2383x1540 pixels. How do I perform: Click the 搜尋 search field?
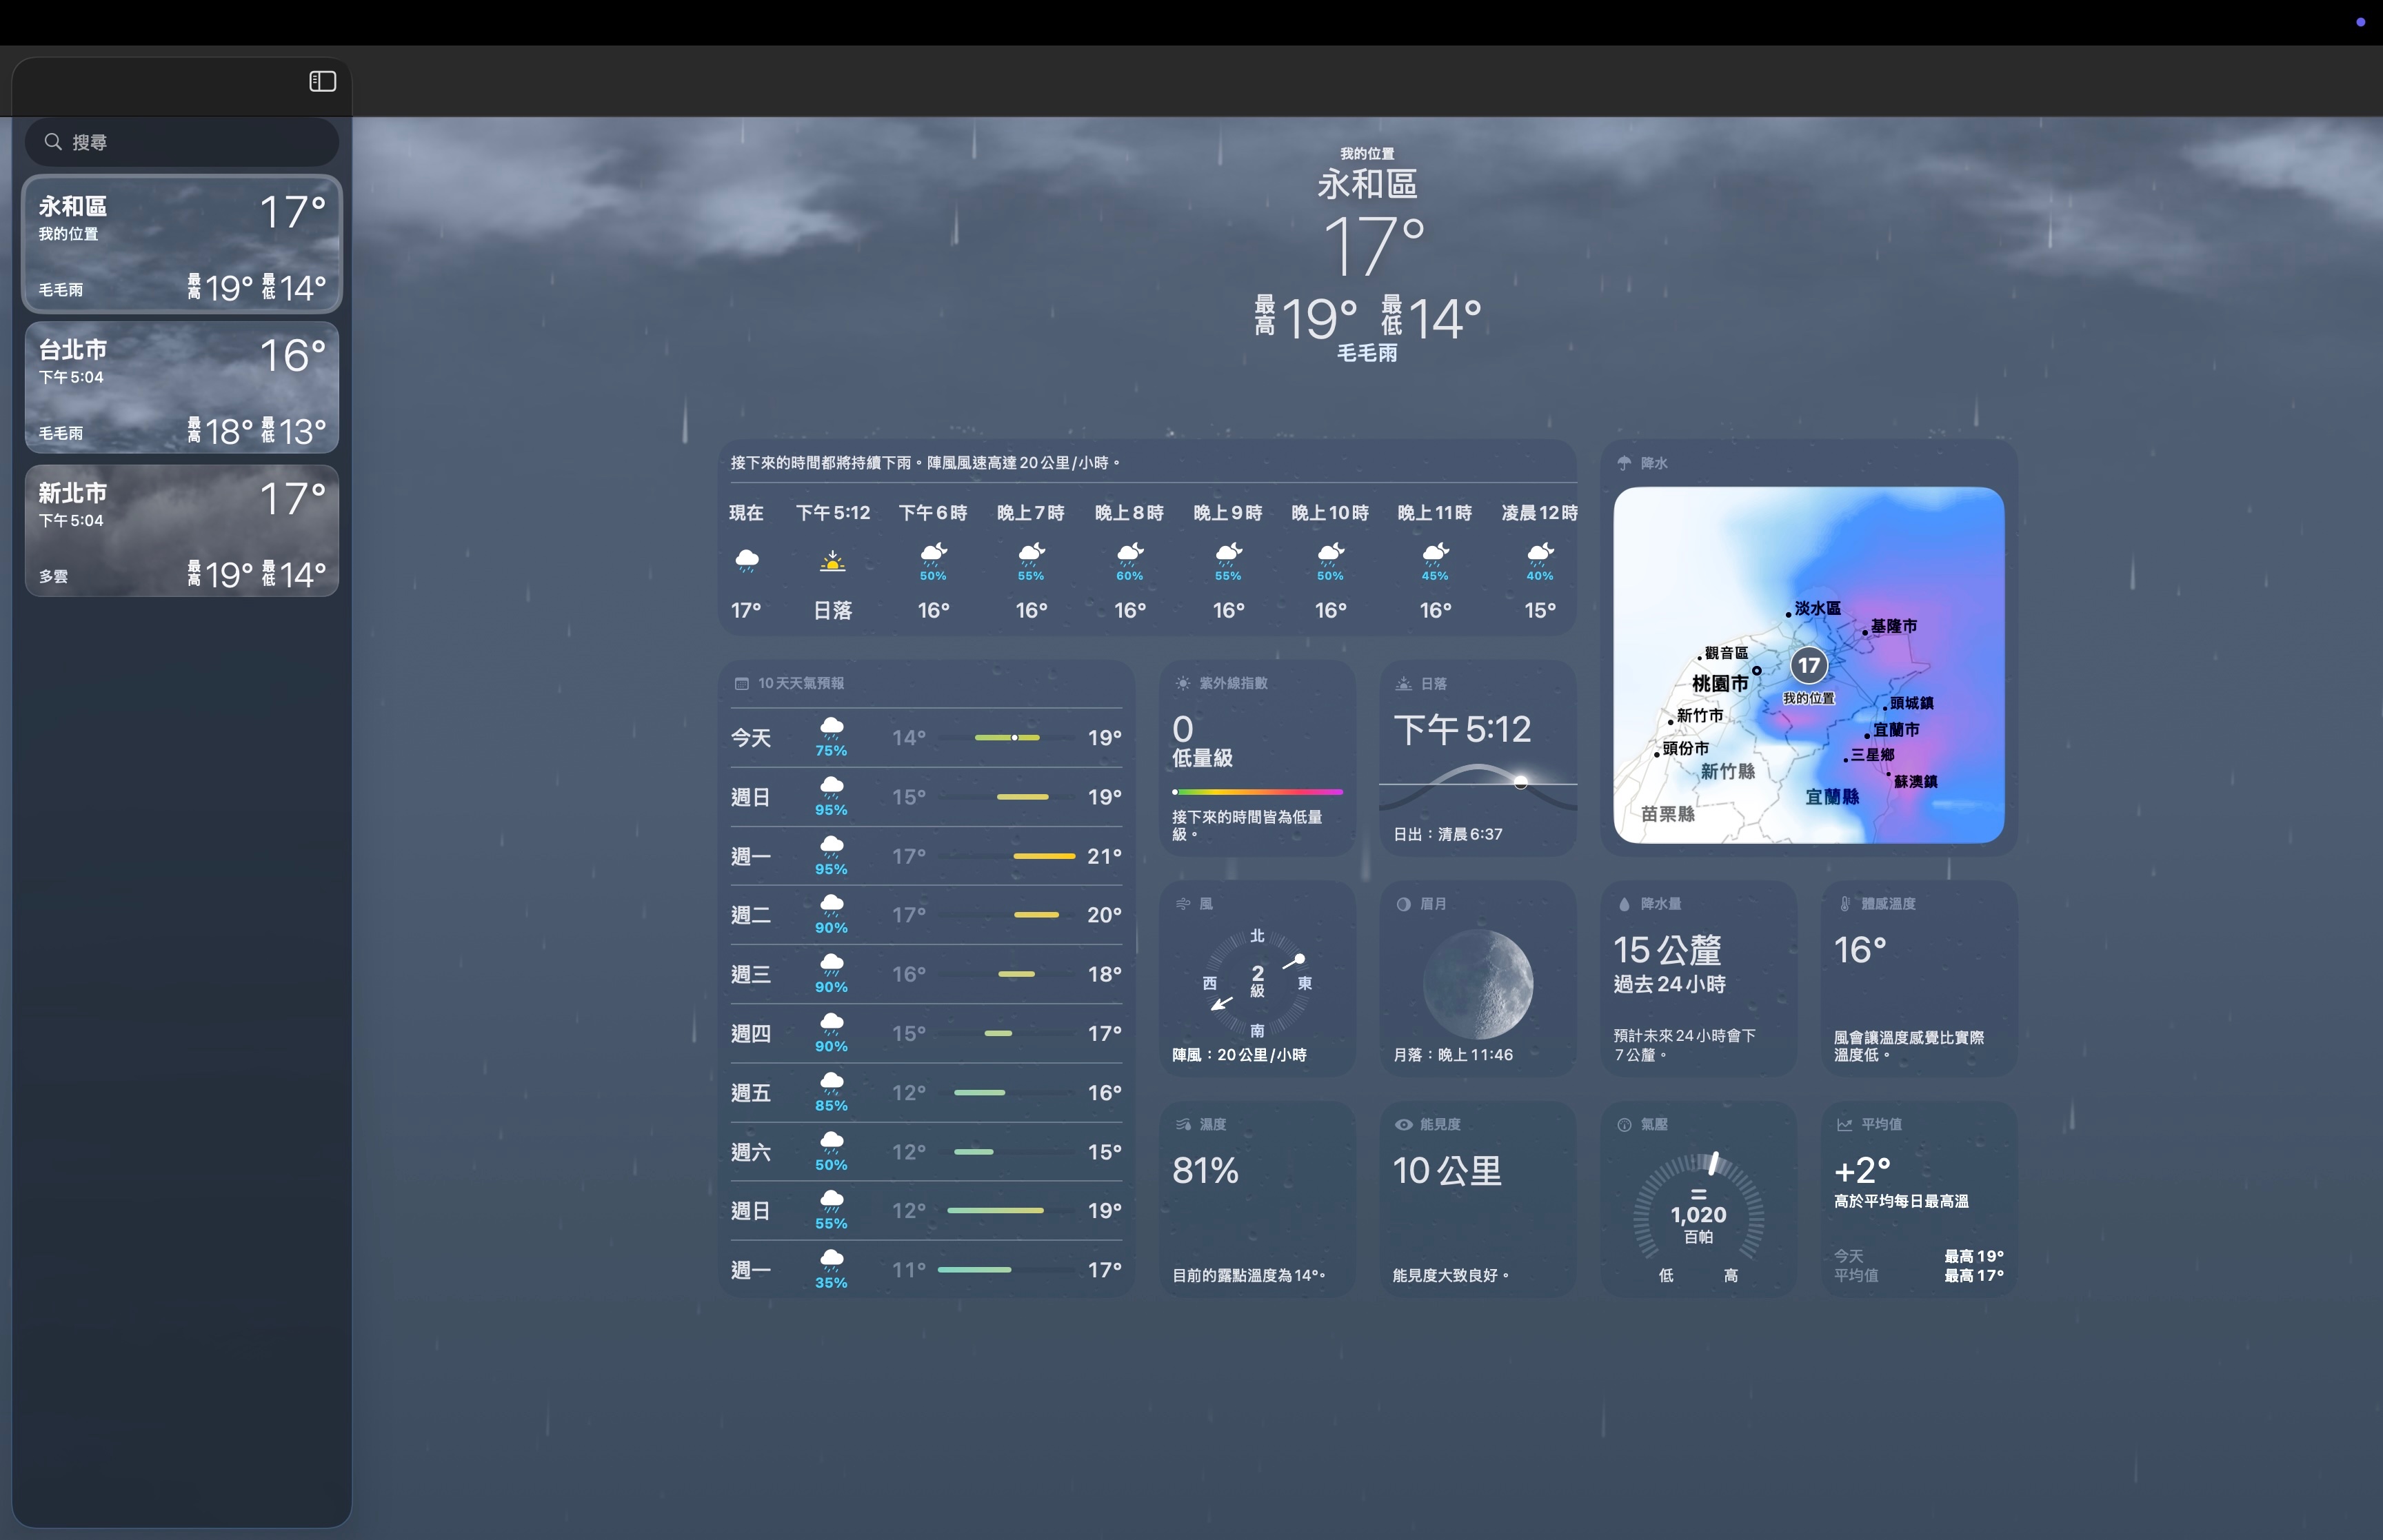[x=182, y=142]
